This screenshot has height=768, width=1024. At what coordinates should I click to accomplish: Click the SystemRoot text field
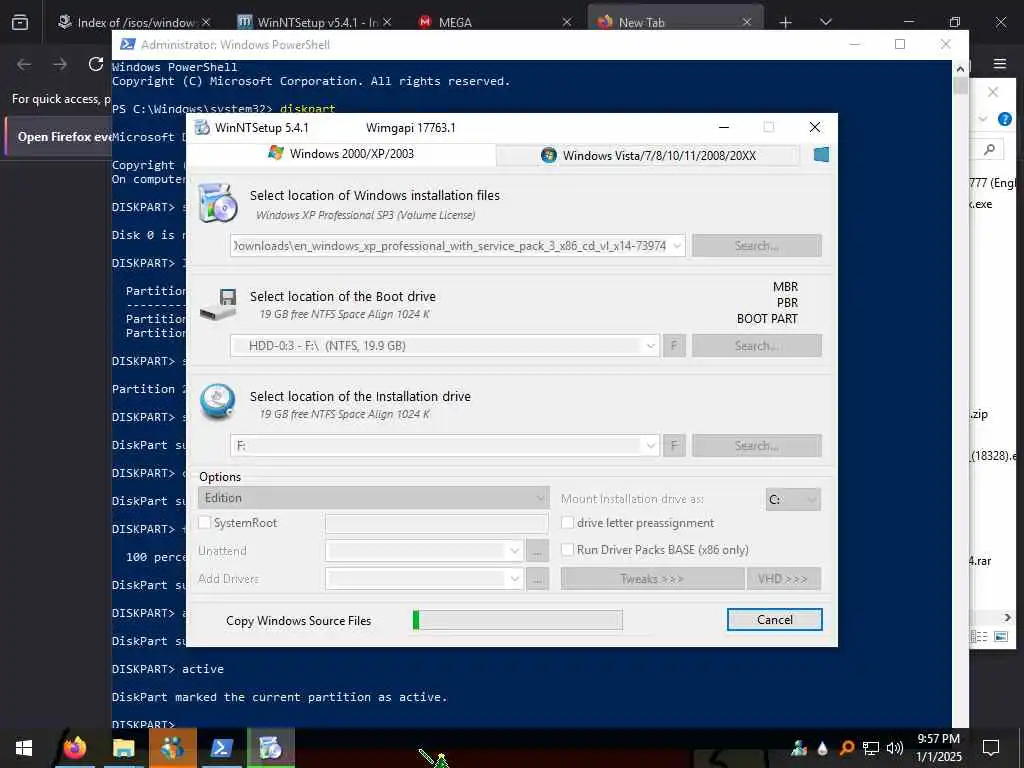pos(437,523)
